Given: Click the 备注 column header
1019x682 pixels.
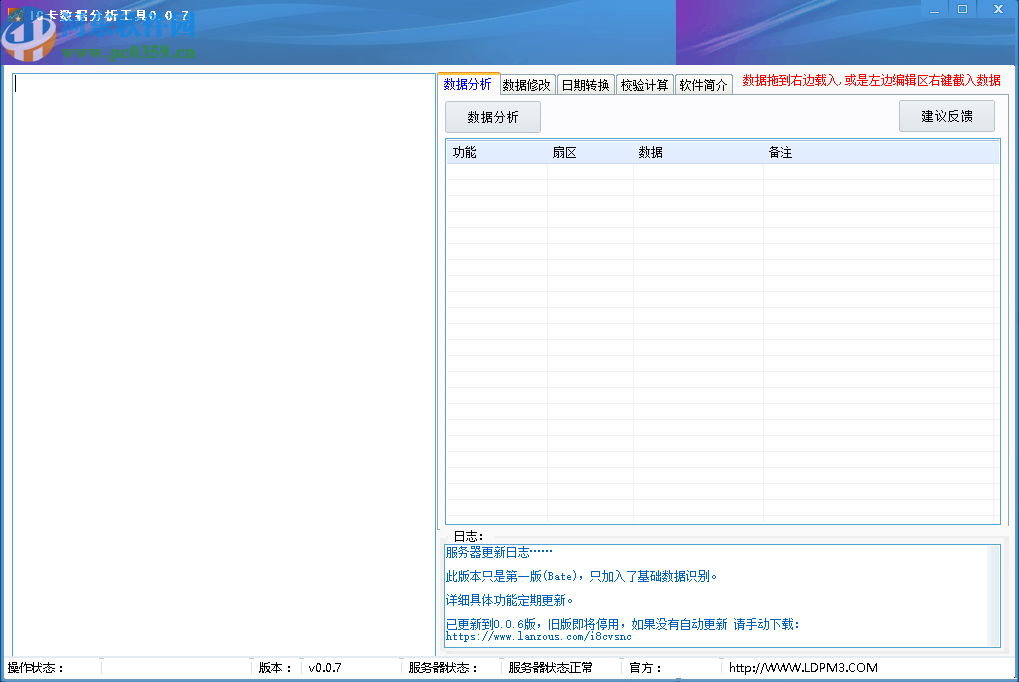Looking at the screenshot, I should pyautogui.click(x=781, y=152).
